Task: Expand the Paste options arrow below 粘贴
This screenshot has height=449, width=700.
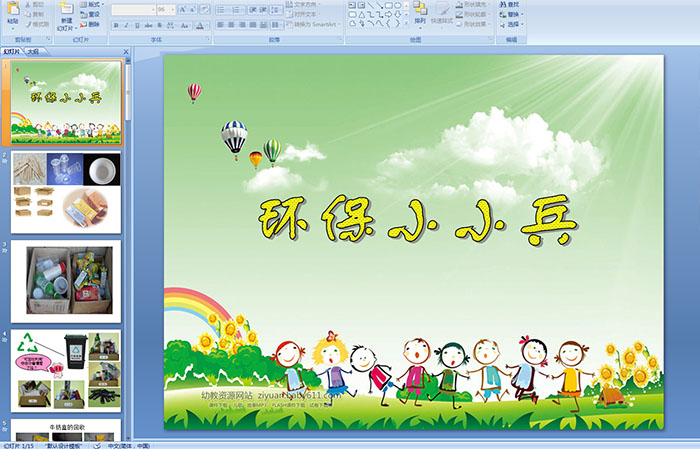Action: 13,29
